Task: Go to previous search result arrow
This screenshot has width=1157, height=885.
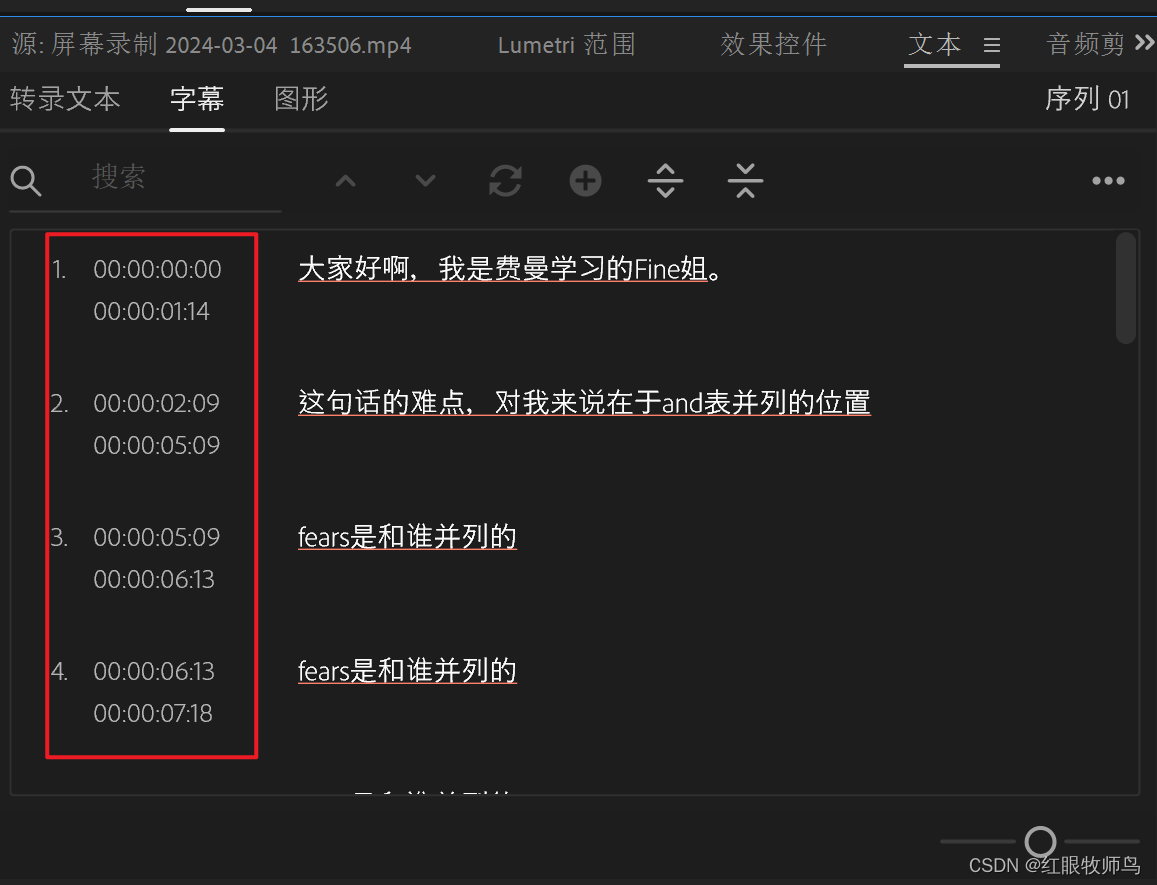Action: coord(345,181)
